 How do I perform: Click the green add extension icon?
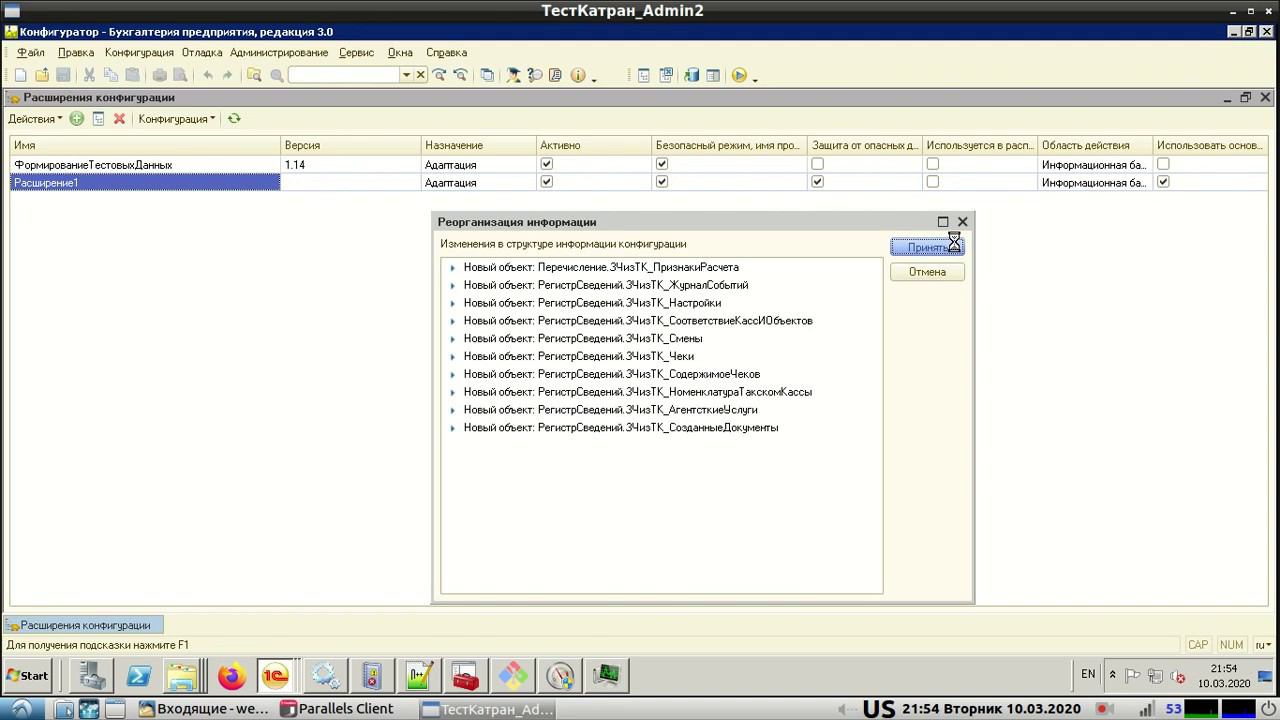(x=77, y=119)
